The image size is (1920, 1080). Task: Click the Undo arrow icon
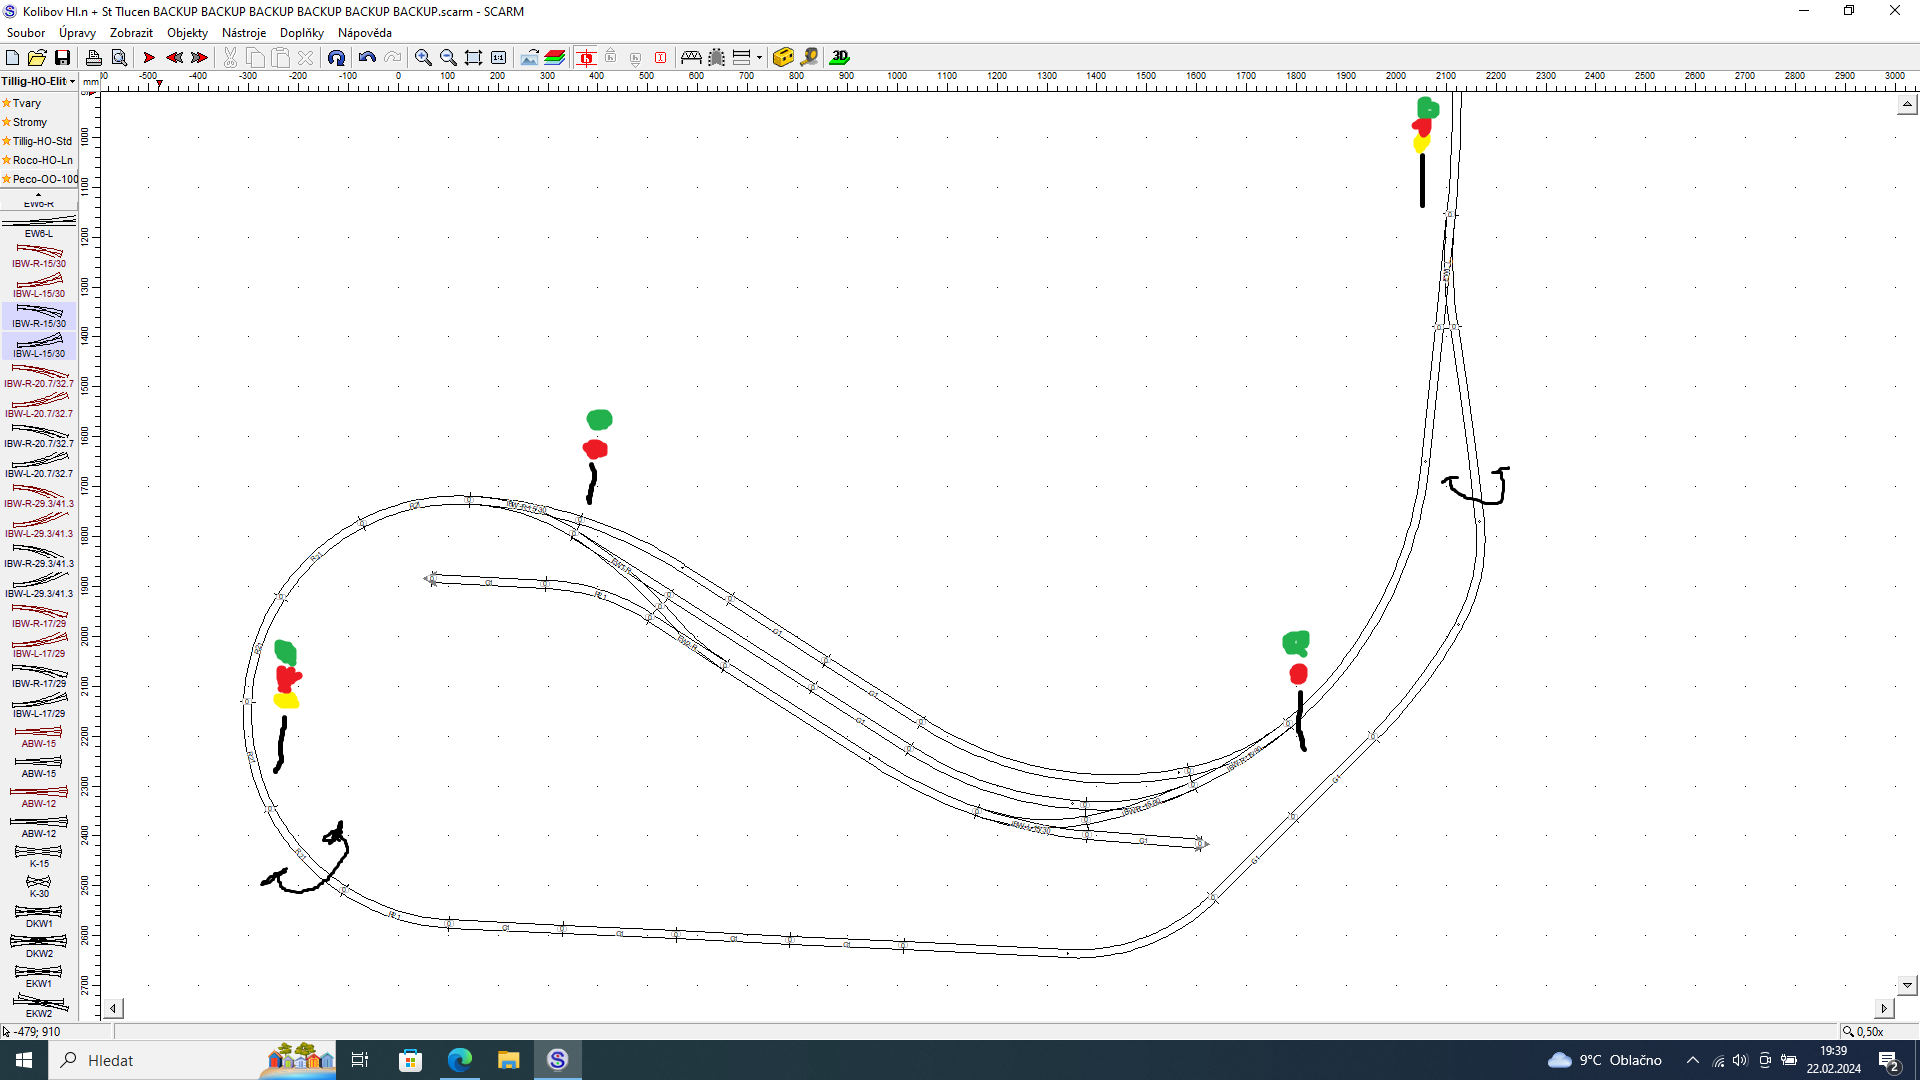367,58
